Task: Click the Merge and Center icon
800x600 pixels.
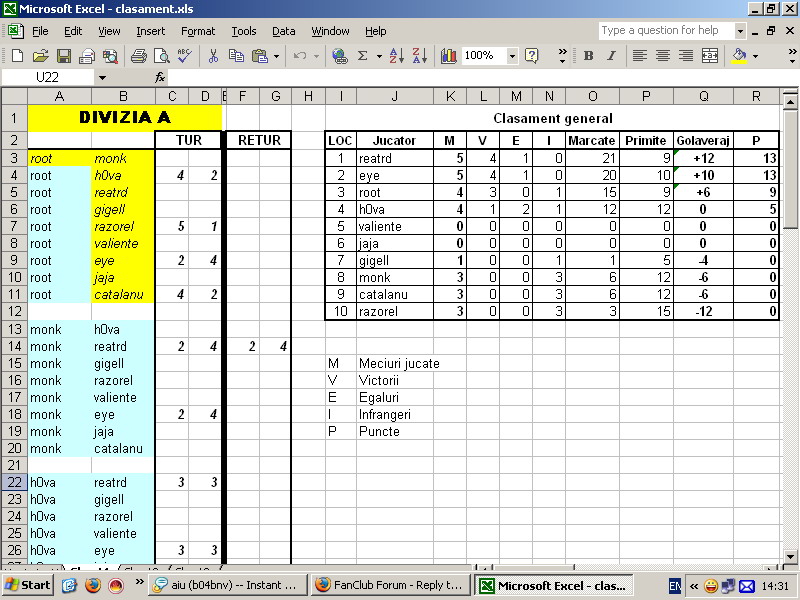Action: 710,56
